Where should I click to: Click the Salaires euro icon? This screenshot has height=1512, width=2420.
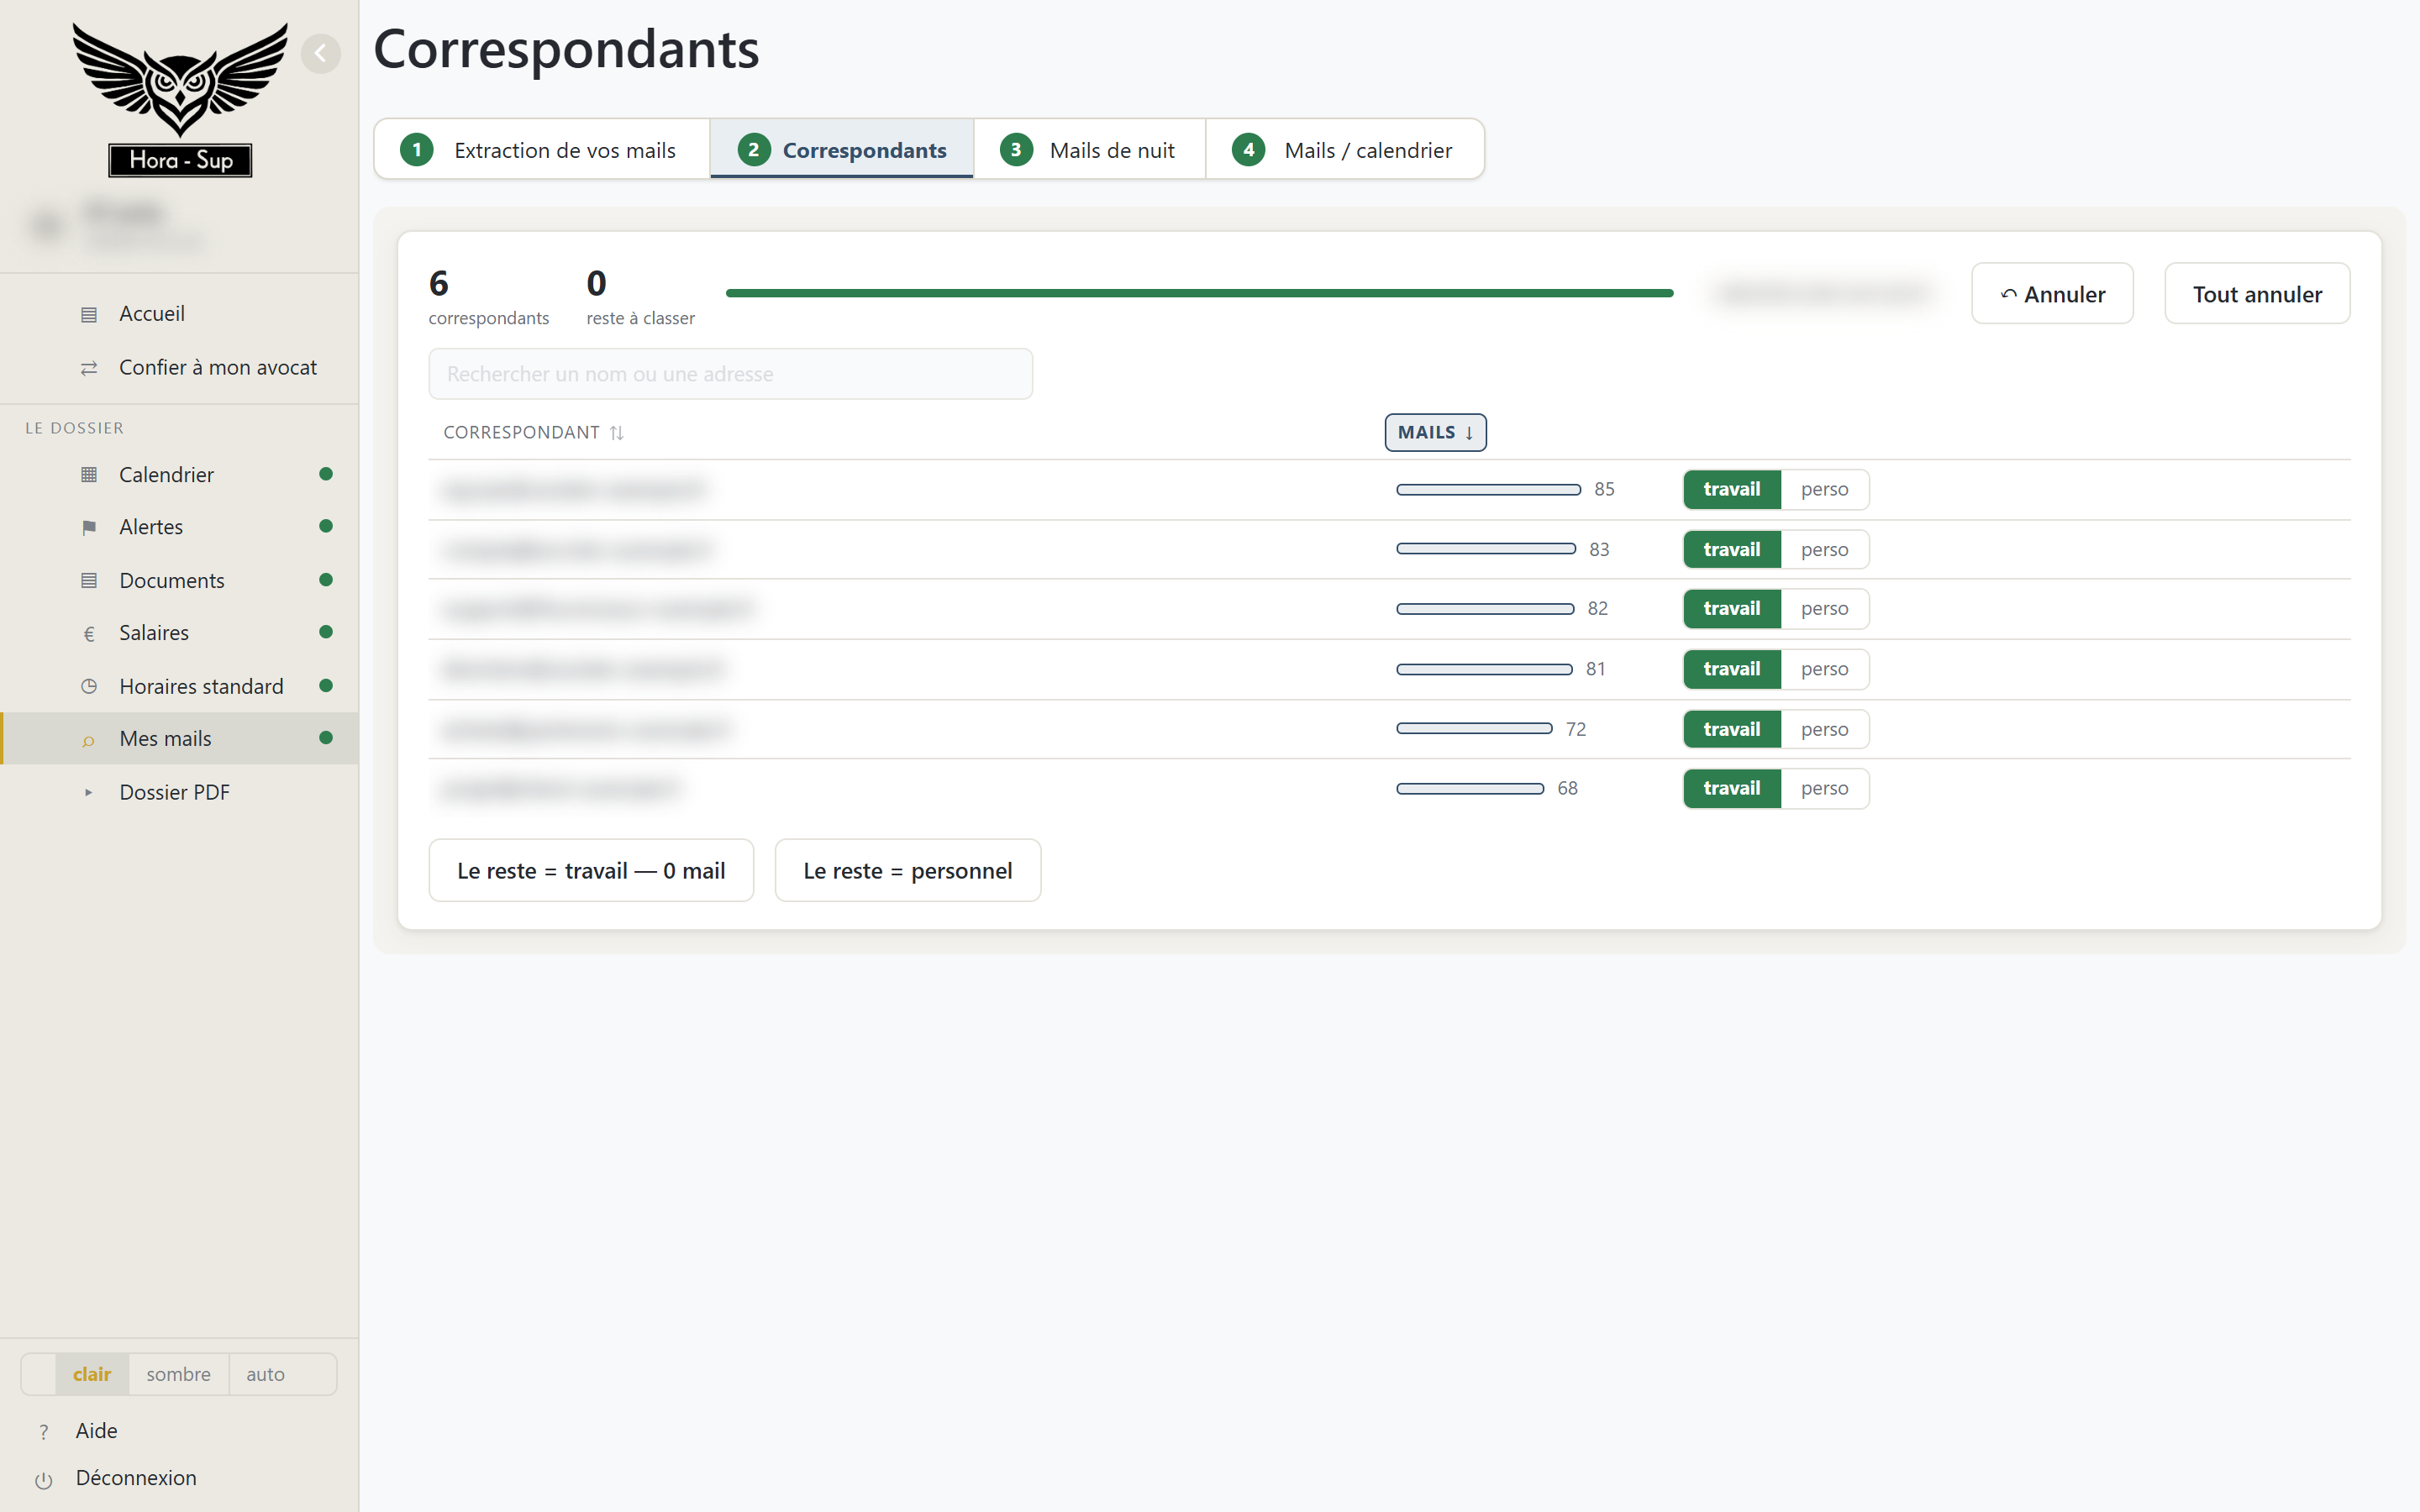pos(89,633)
